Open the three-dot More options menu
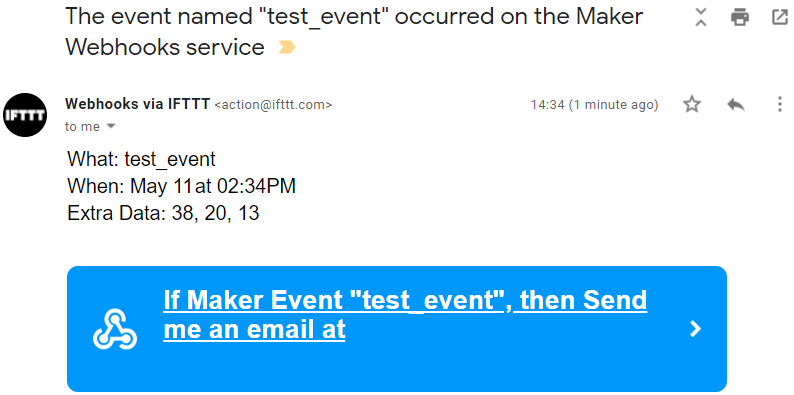 tap(780, 104)
